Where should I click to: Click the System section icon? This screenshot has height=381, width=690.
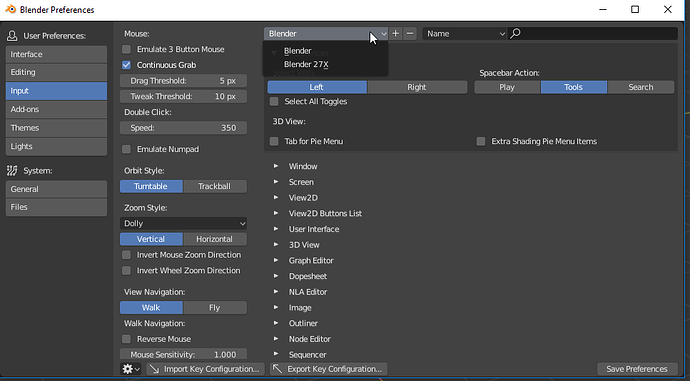[12, 171]
